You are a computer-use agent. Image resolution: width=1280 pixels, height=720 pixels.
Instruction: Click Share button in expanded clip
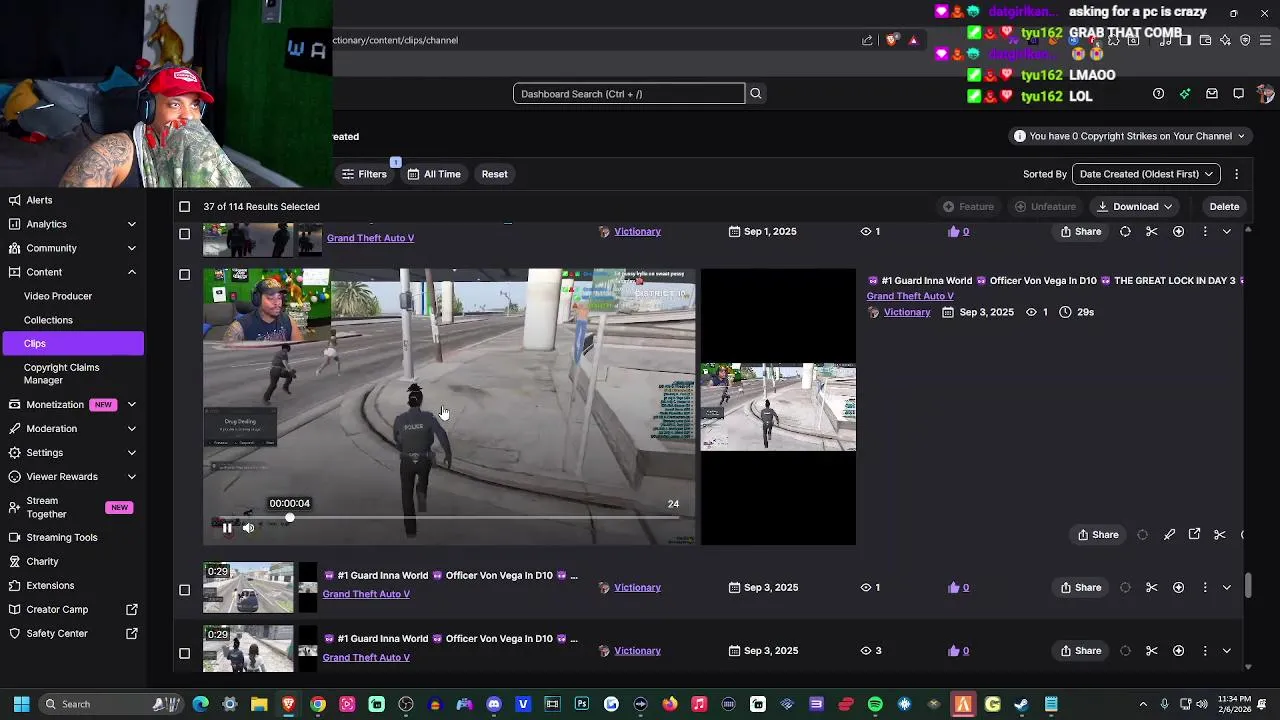point(1097,535)
